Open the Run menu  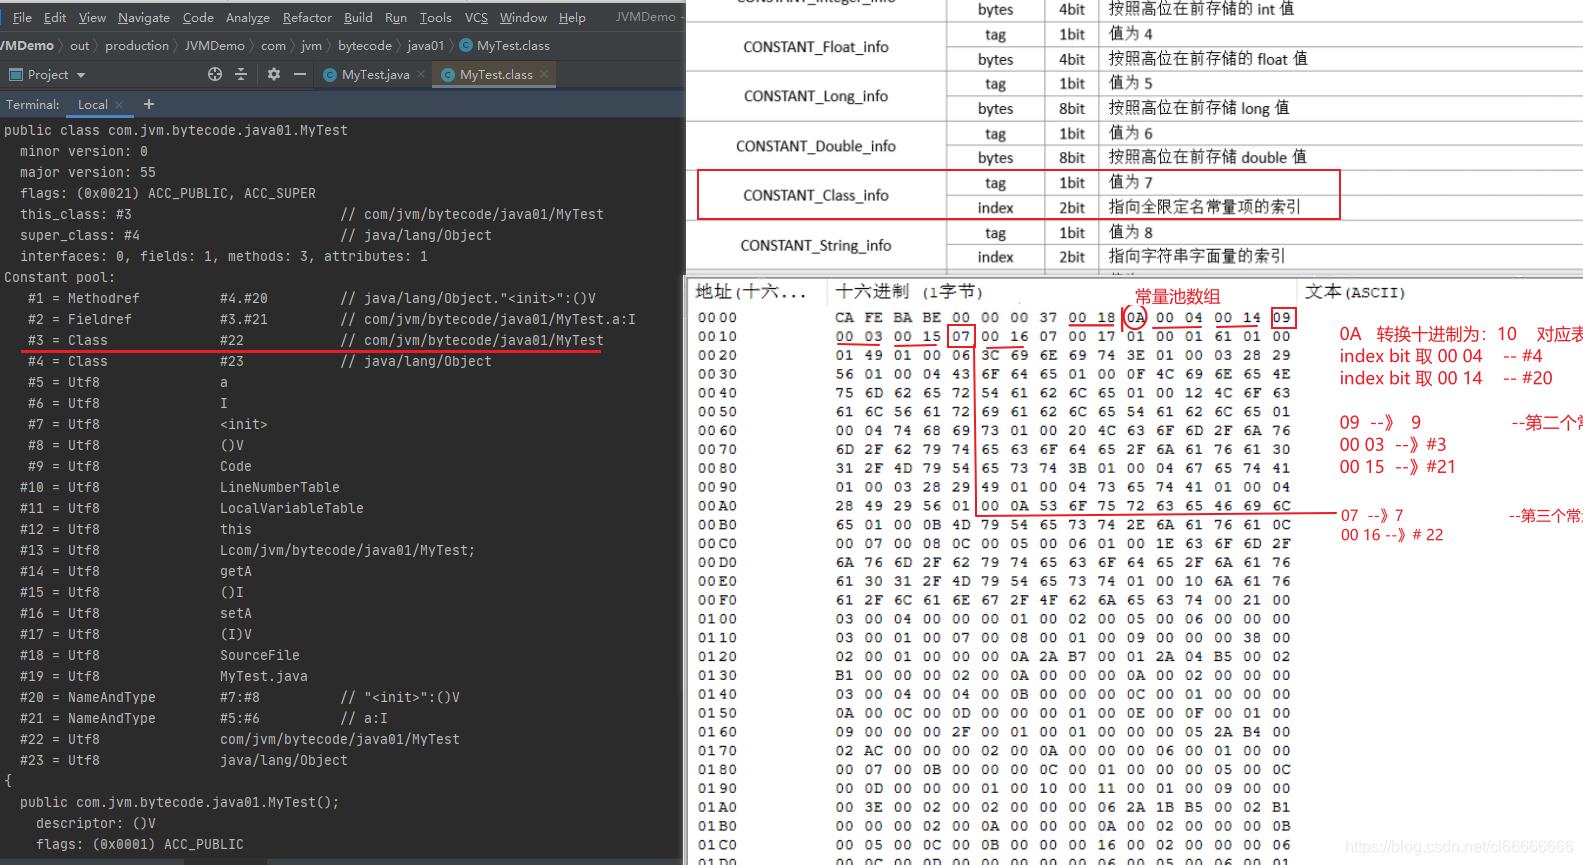pyautogui.click(x=396, y=17)
